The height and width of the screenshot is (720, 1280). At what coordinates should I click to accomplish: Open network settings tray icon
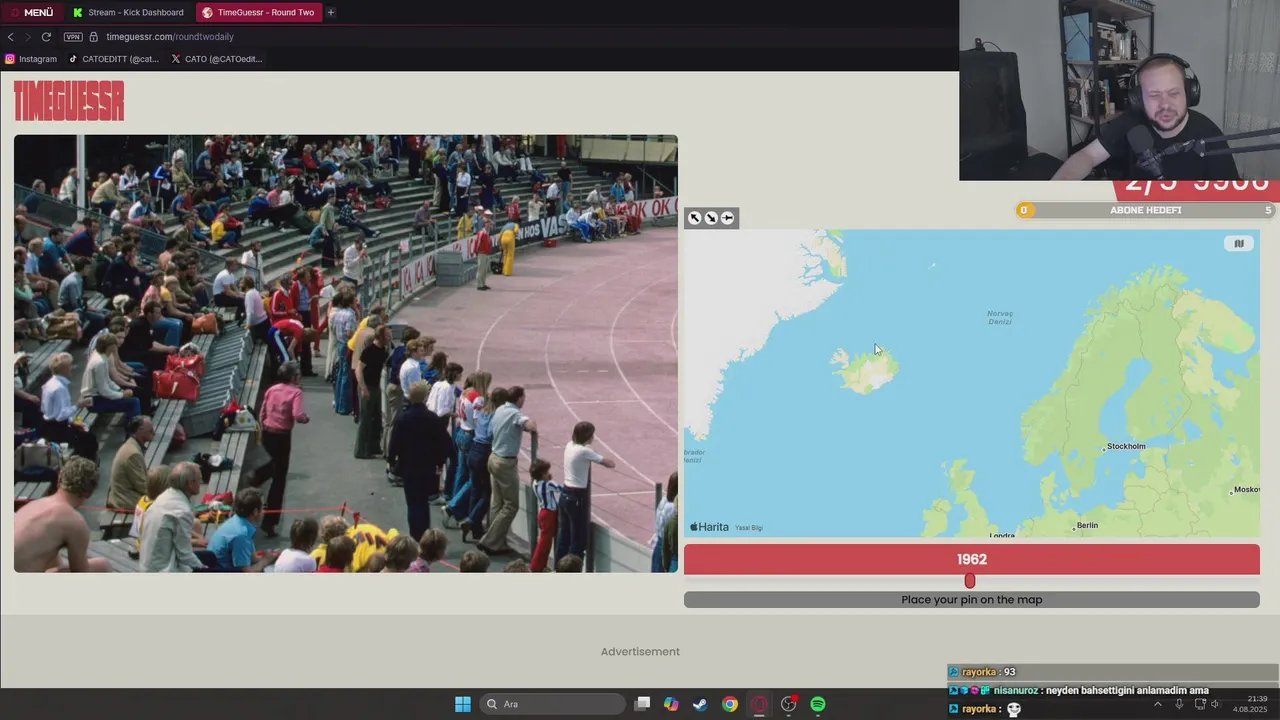tap(1200, 704)
